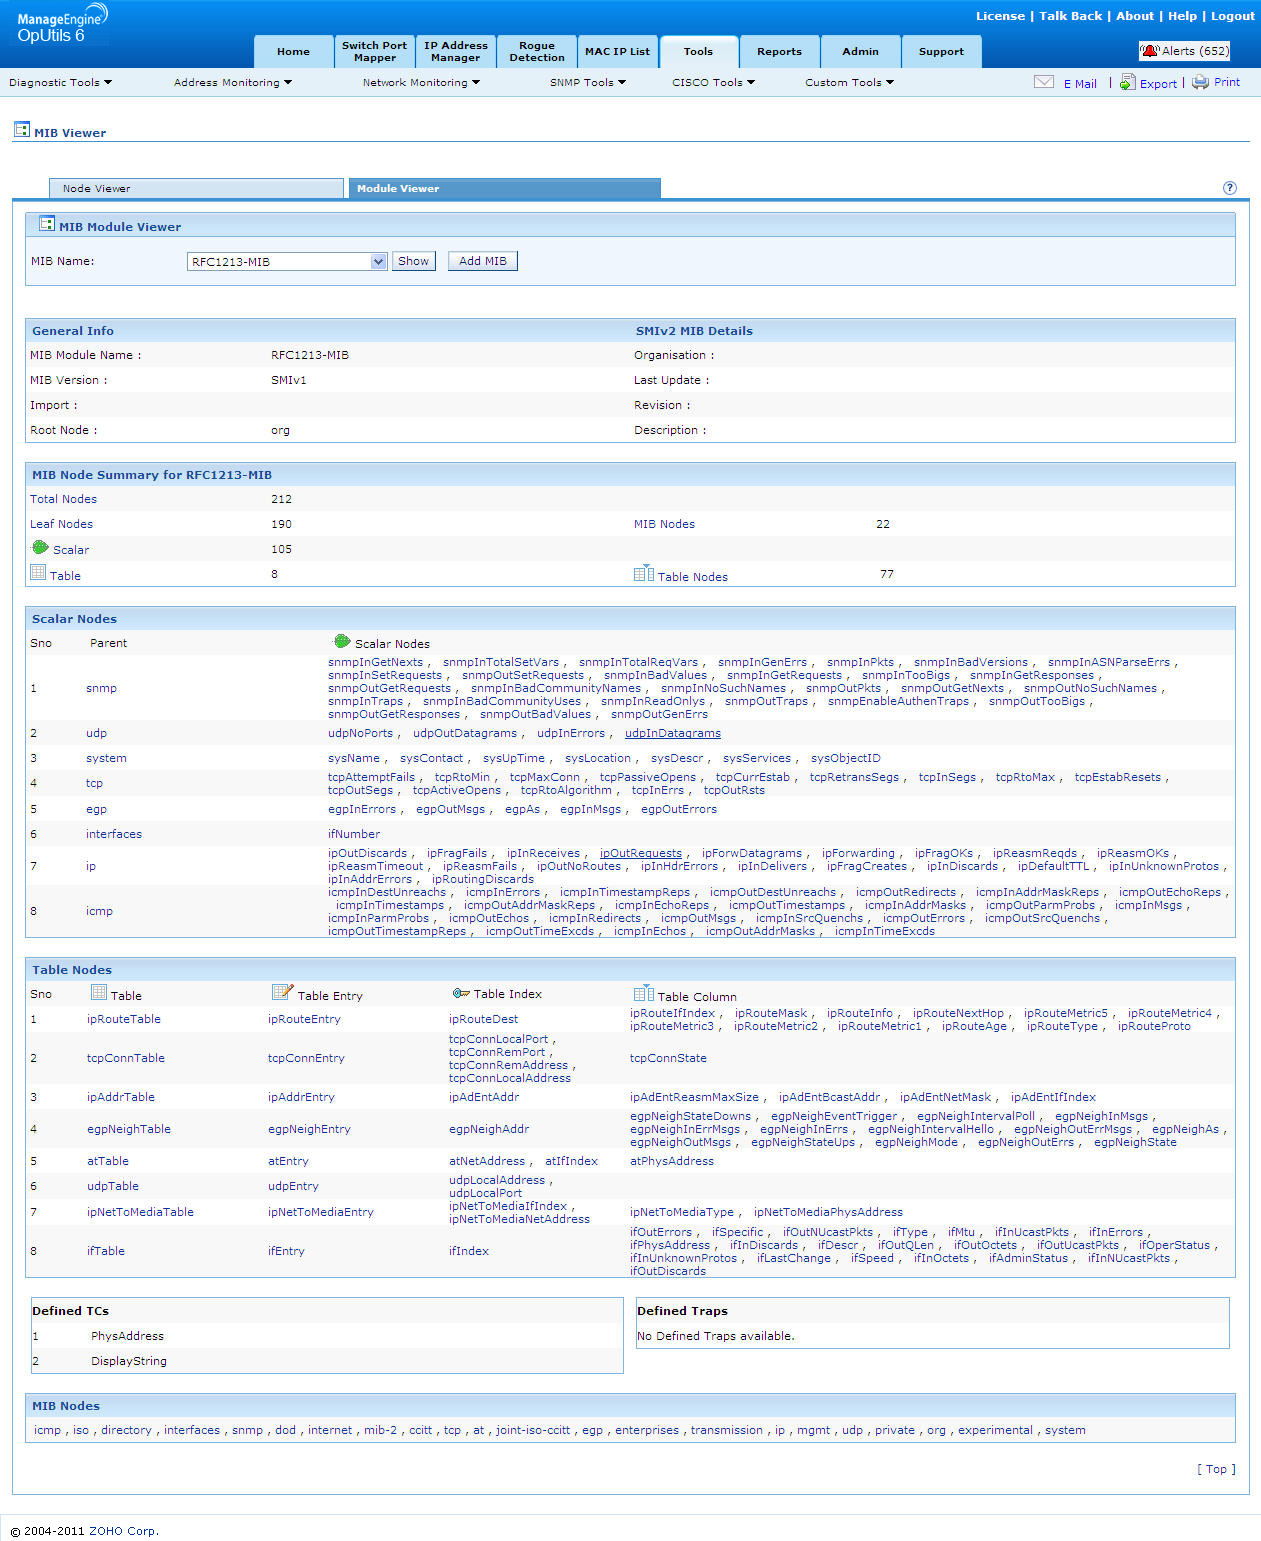Click the green Scalar node icon
The image size is (1261, 1541).
(40, 548)
